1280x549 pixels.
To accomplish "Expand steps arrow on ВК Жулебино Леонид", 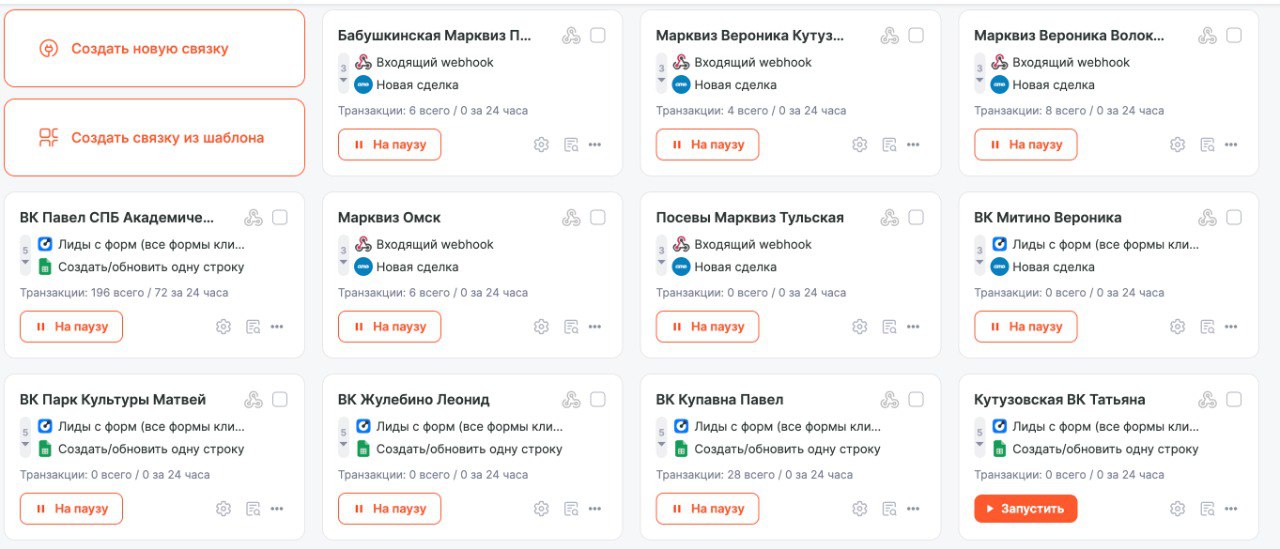I will pos(344,445).
